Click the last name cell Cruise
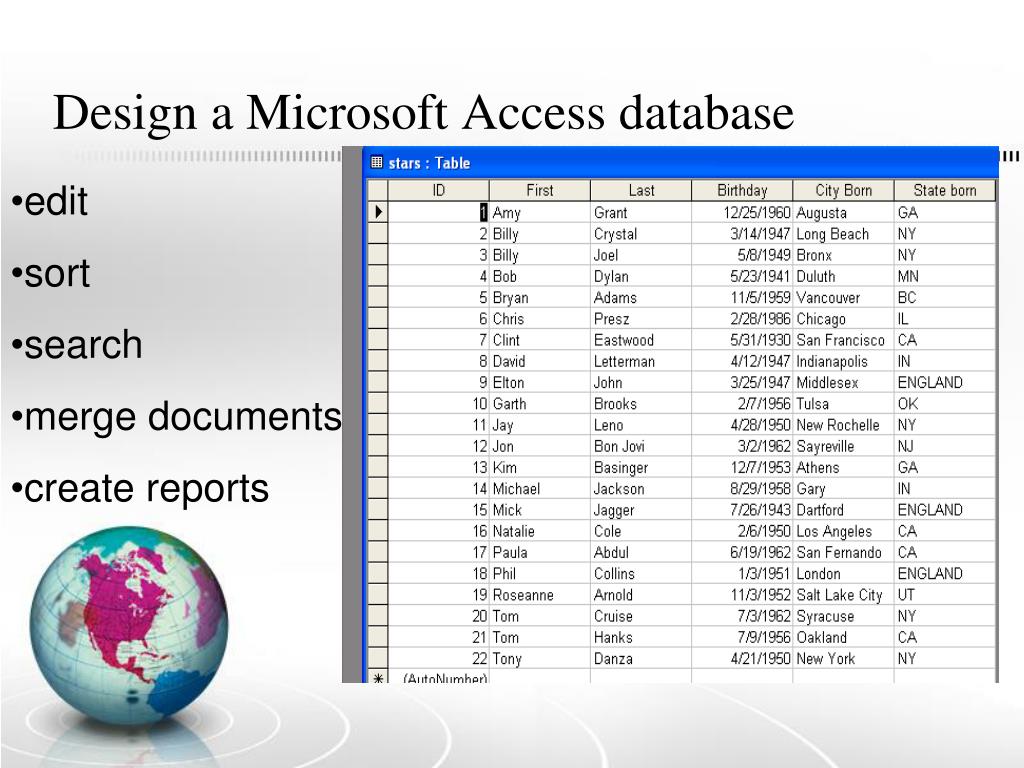Image resolution: width=1024 pixels, height=768 pixels. (x=641, y=616)
